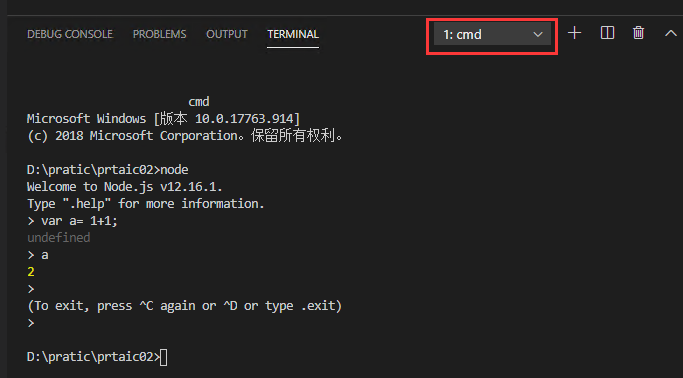This screenshot has height=378, width=683.
Task: Split the terminal with split icon
Action: click(x=607, y=33)
